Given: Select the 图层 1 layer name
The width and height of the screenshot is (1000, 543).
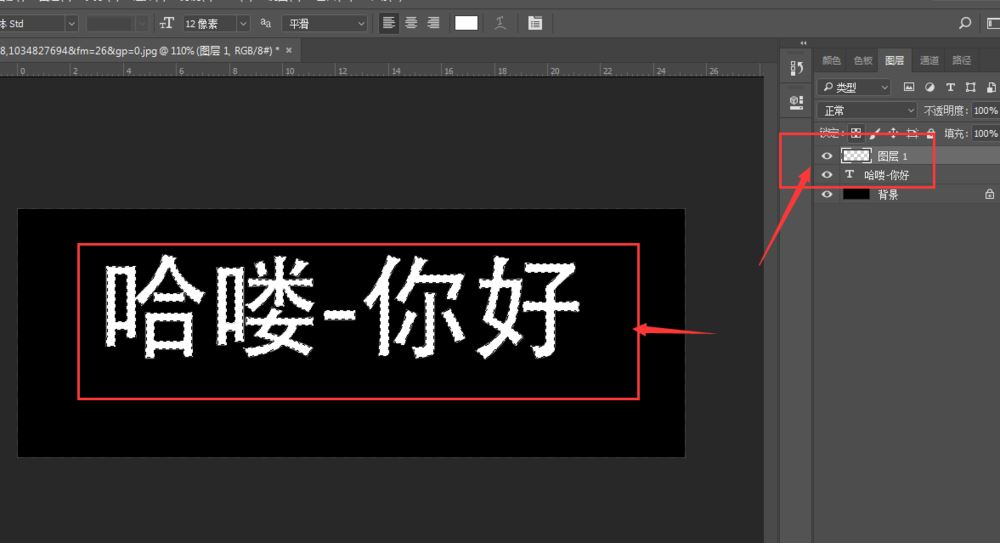Looking at the screenshot, I should click(892, 156).
